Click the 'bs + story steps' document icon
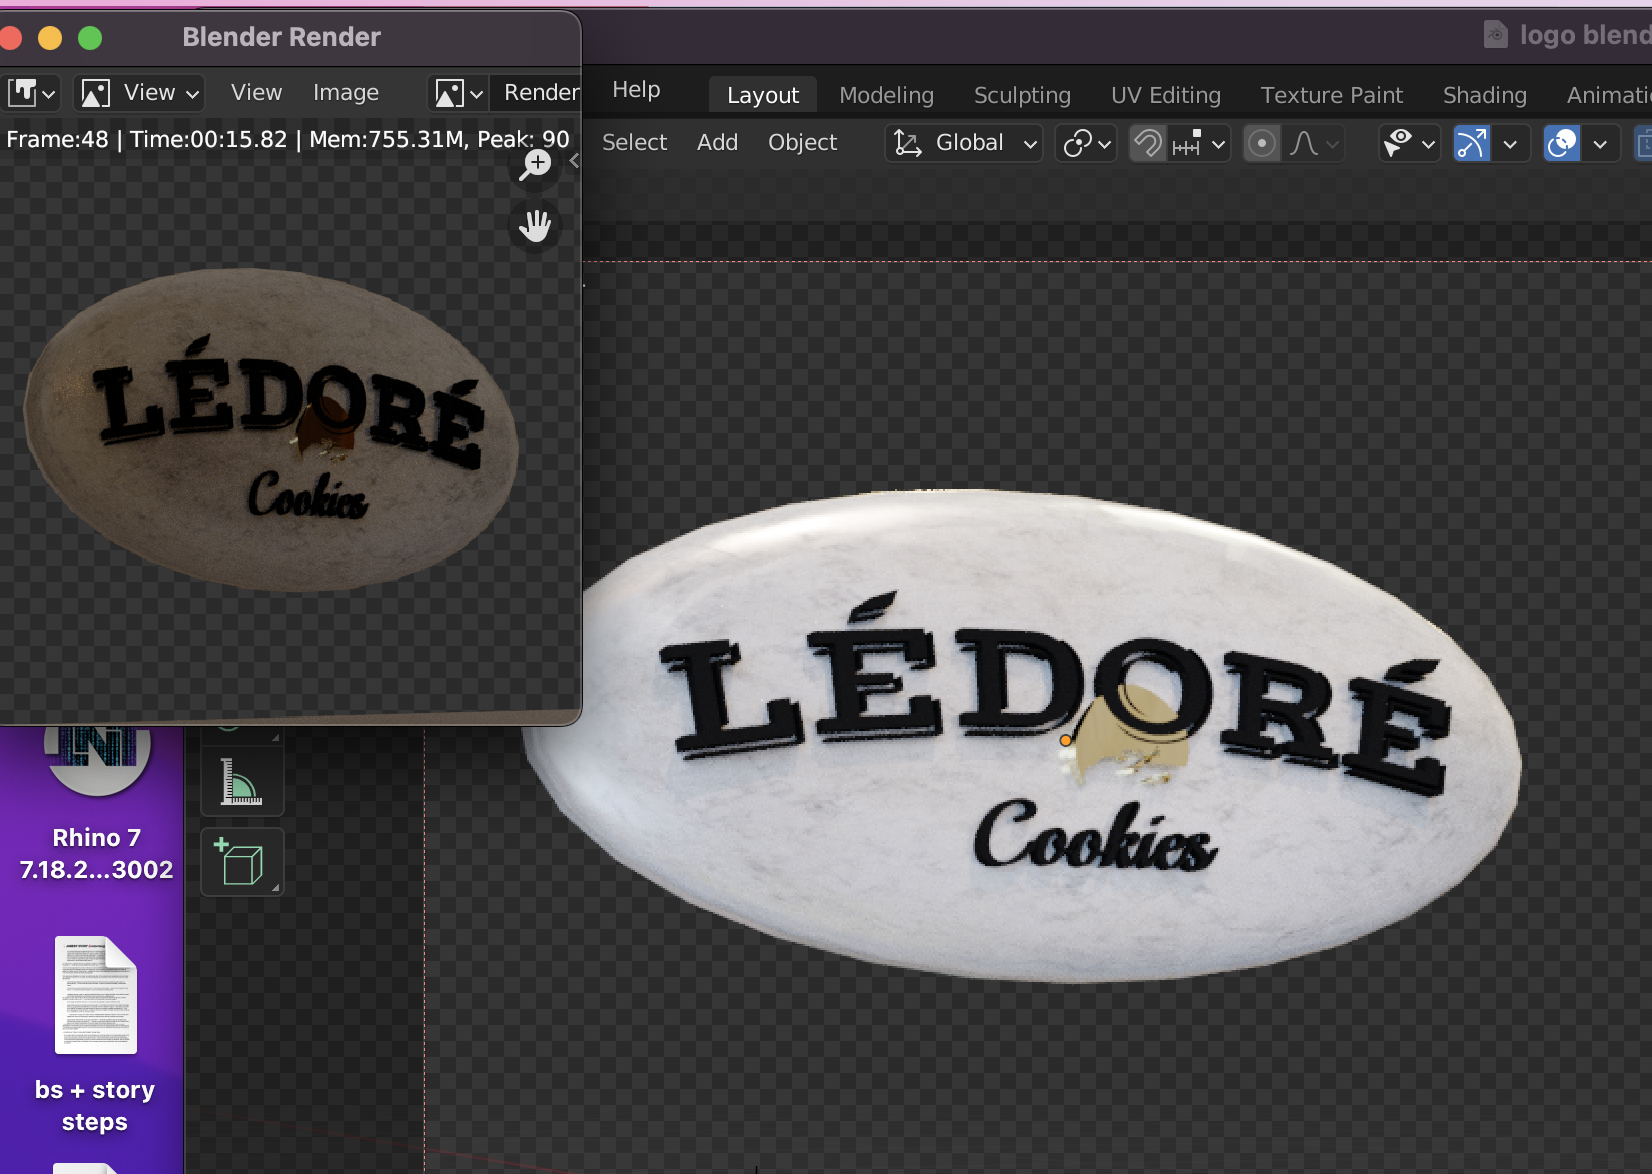 point(96,995)
